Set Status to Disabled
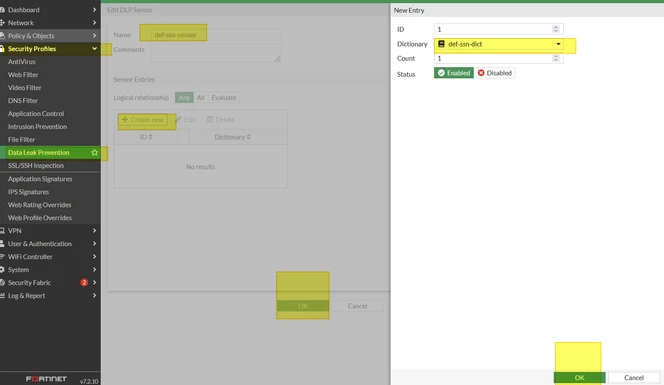 tap(495, 73)
